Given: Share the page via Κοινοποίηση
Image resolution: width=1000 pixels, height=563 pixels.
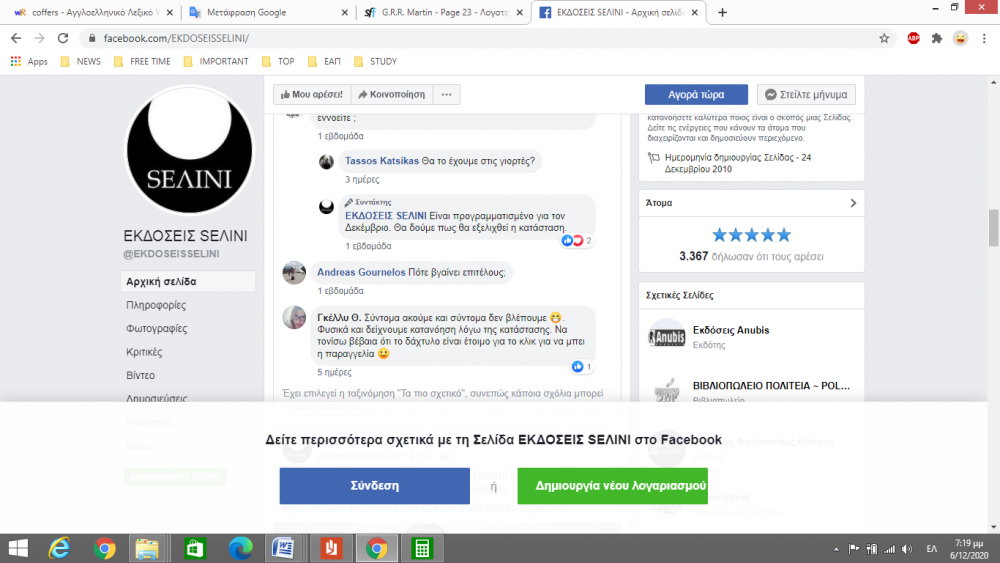Looking at the screenshot, I should click(x=392, y=94).
